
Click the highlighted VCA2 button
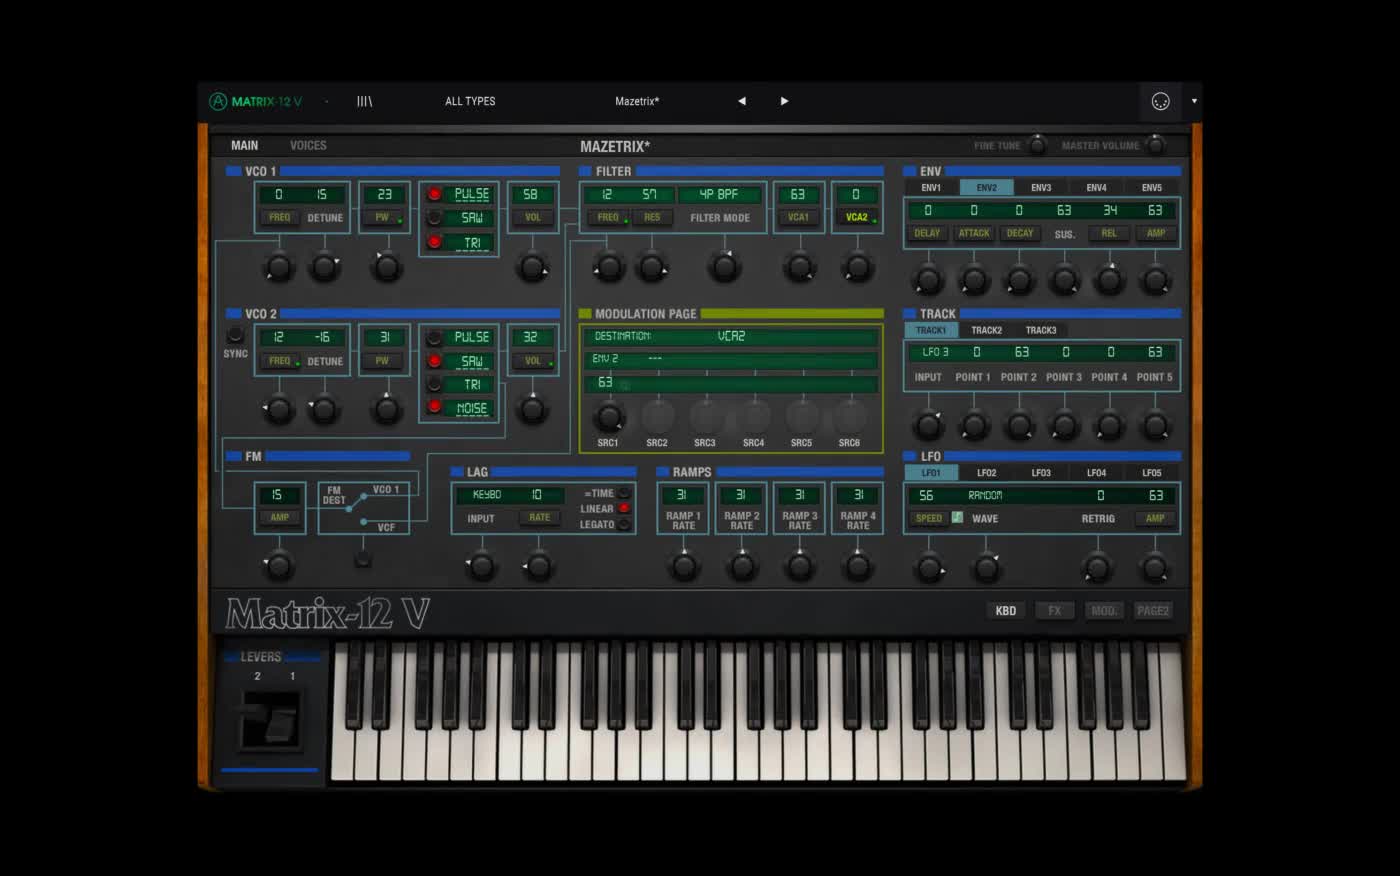857,217
